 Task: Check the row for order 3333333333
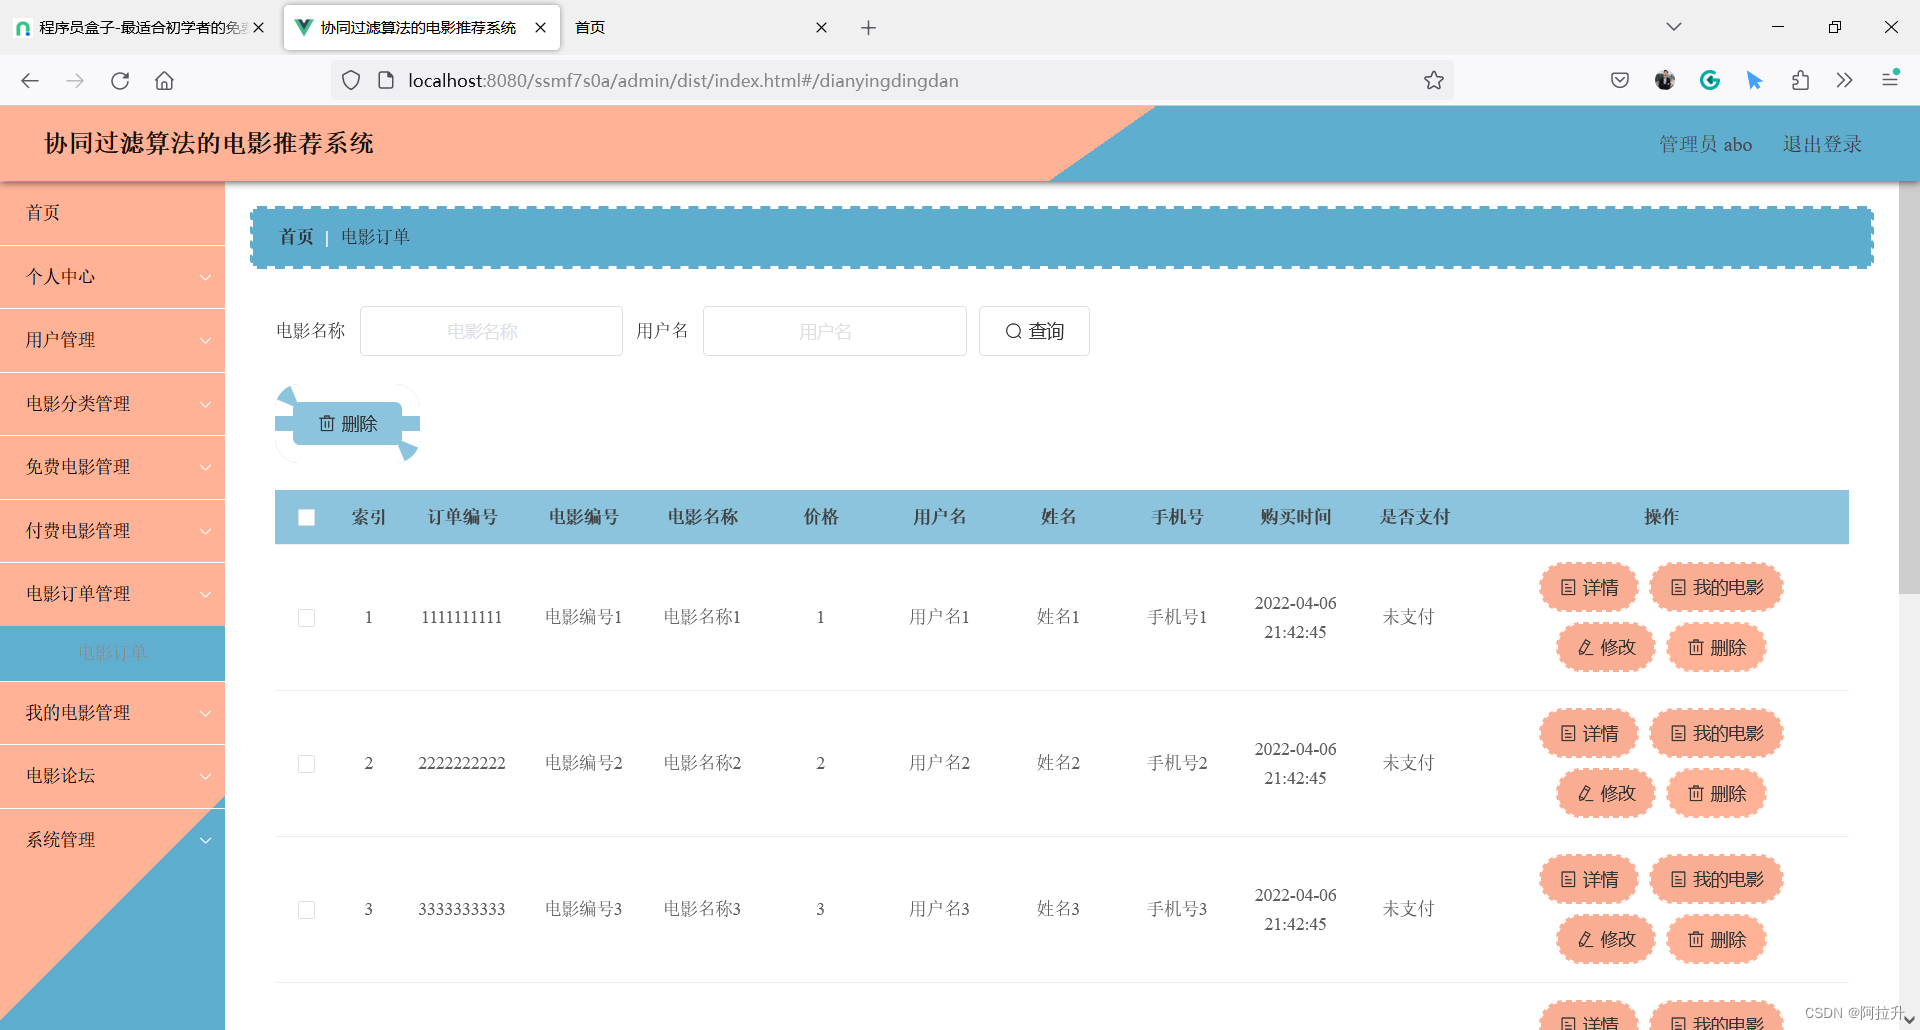[x=307, y=910]
